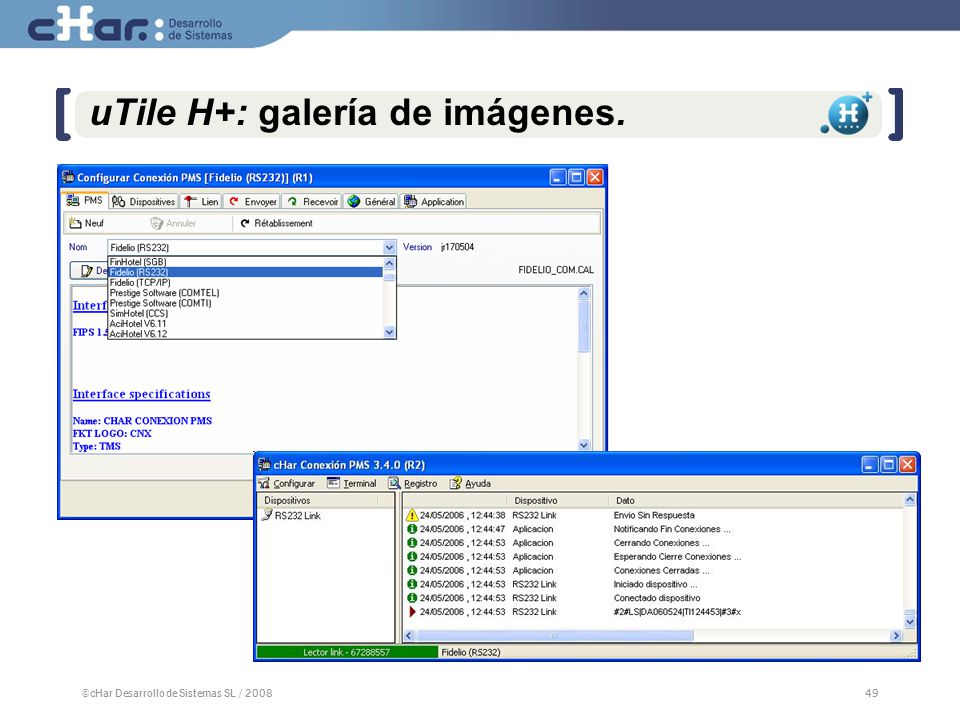Image resolution: width=960 pixels, height=720 pixels.
Task: Click the Annuler toolbar button
Action: point(173,223)
